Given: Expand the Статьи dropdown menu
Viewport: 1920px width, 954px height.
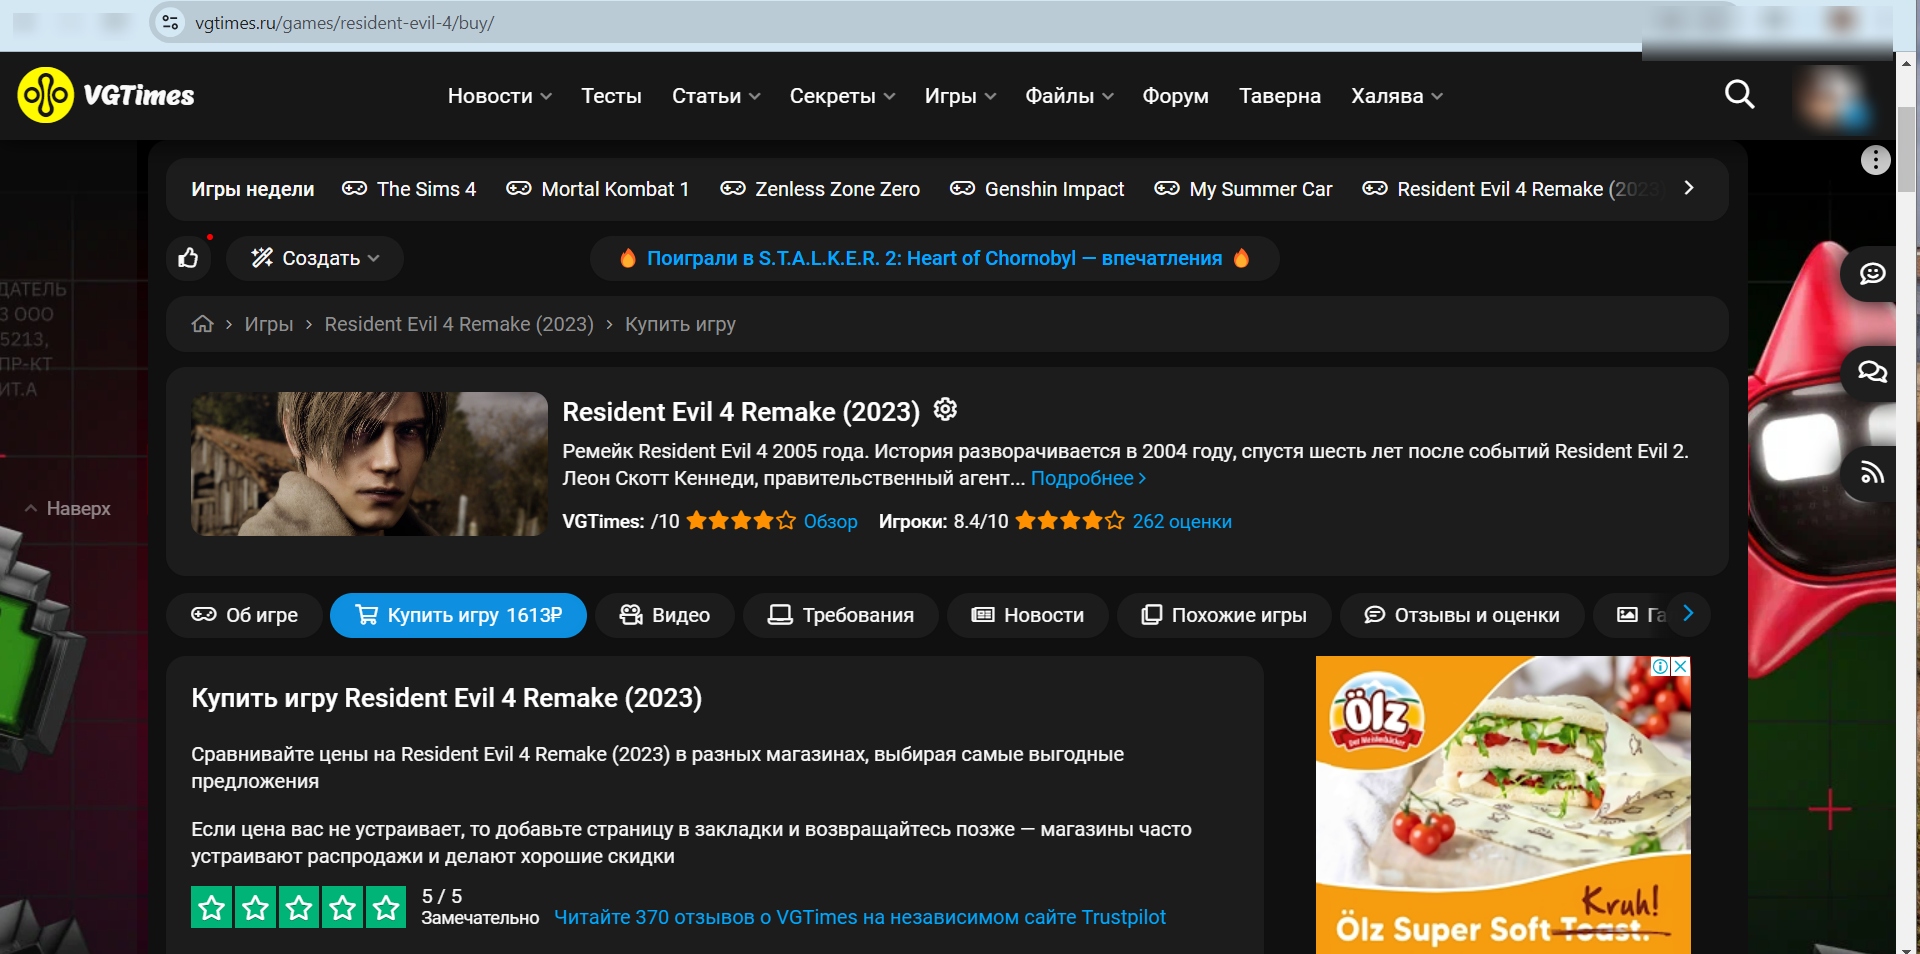Looking at the screenshot, I should tap(717, 96).
